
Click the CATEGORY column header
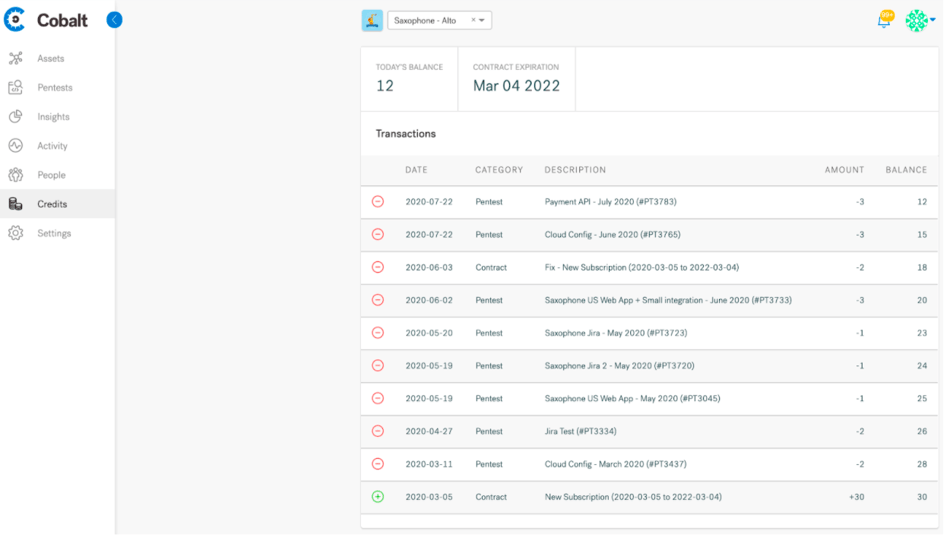coord(499,170)
